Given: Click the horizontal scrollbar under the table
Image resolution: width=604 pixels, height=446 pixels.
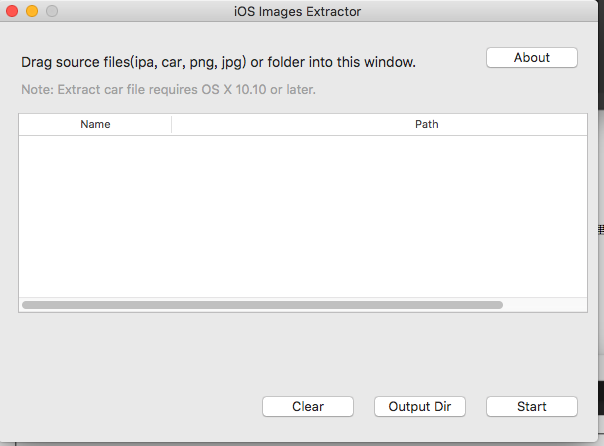Looking at the screenshot, I should coord(262,305).
